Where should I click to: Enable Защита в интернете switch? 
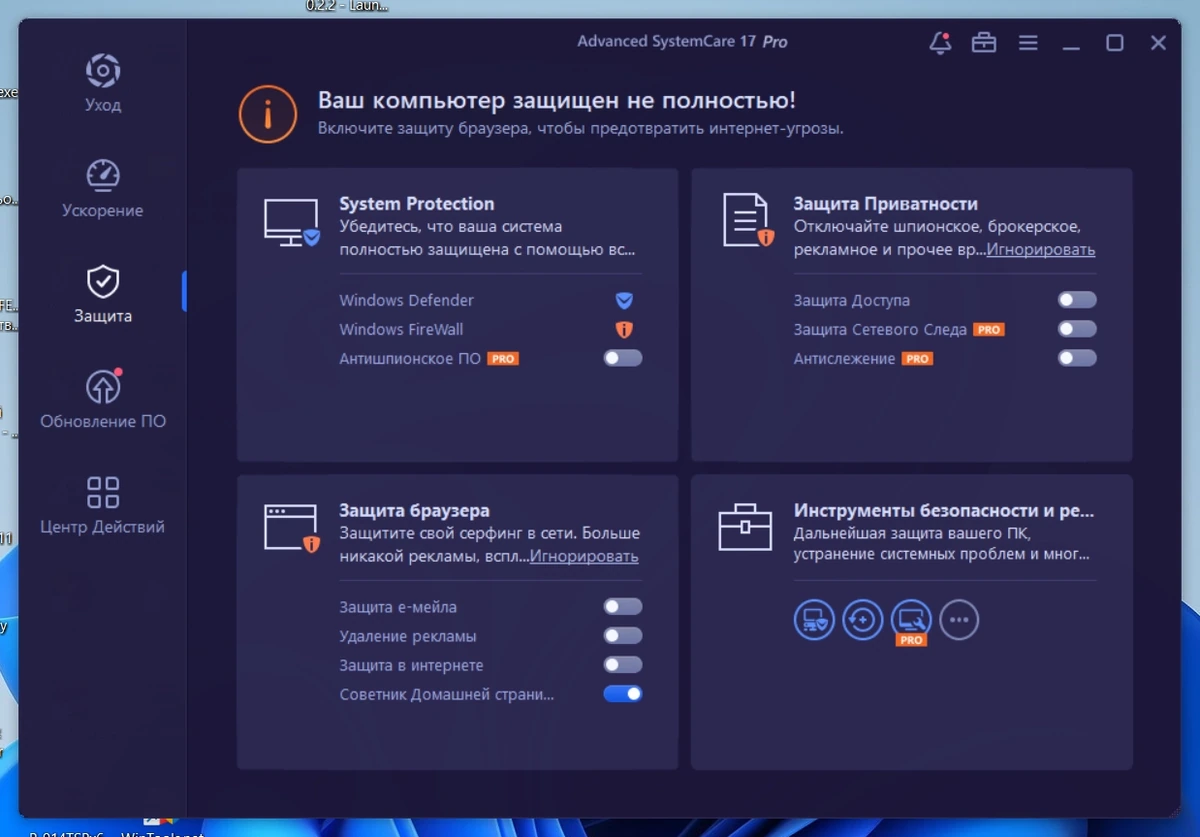point(623,665)
